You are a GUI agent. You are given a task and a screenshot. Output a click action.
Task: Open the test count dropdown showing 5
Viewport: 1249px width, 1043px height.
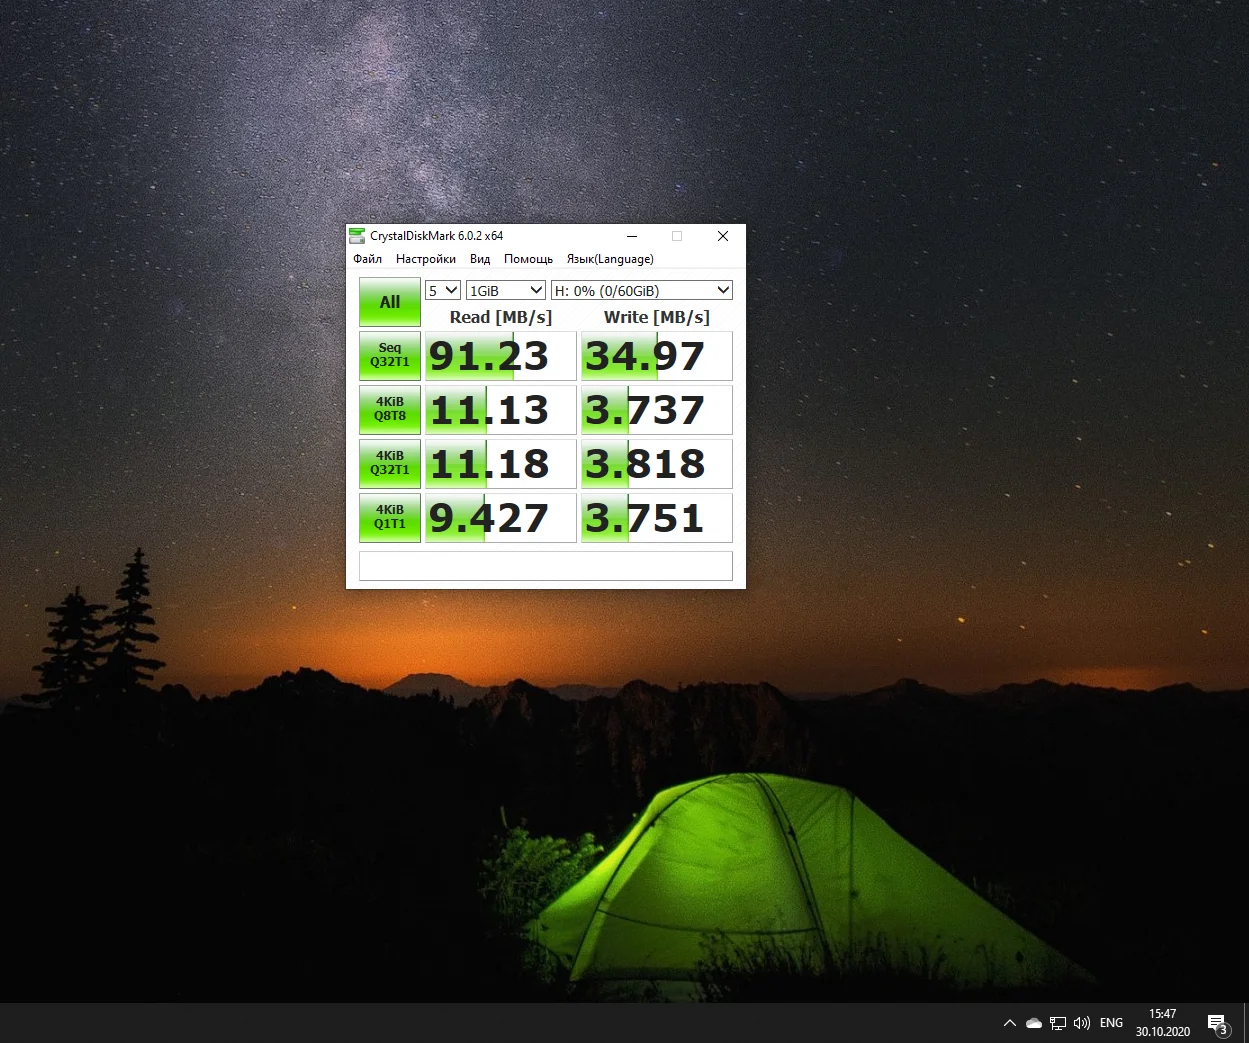click(443, 290)
